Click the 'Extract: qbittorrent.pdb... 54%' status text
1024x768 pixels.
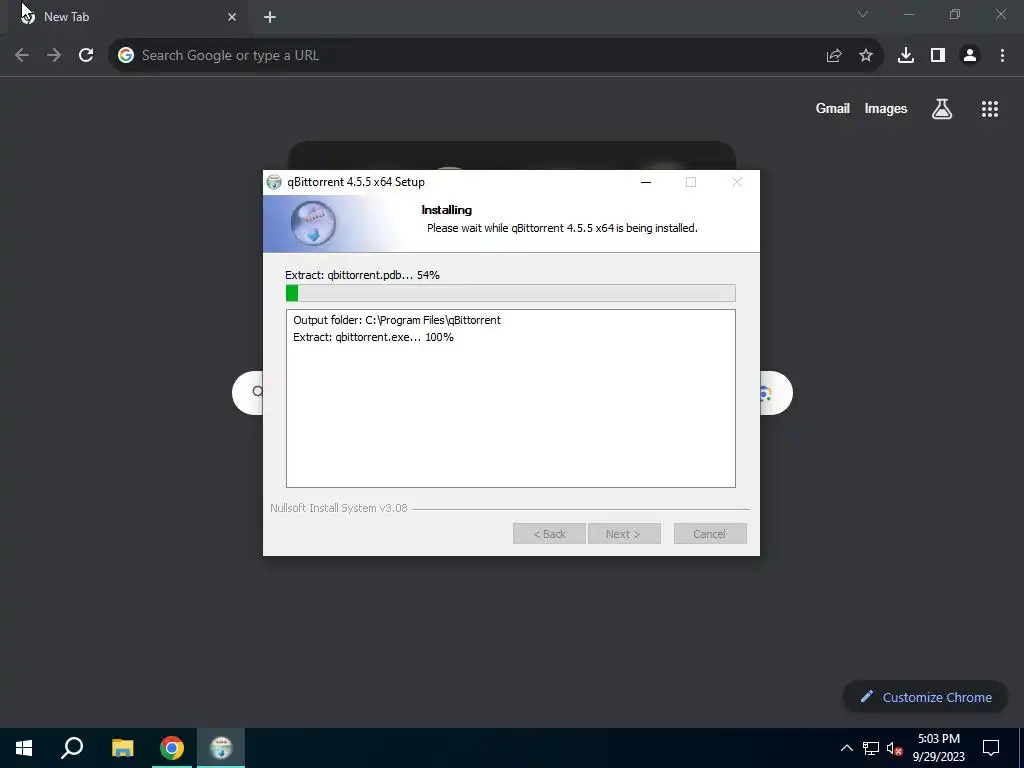362,275
